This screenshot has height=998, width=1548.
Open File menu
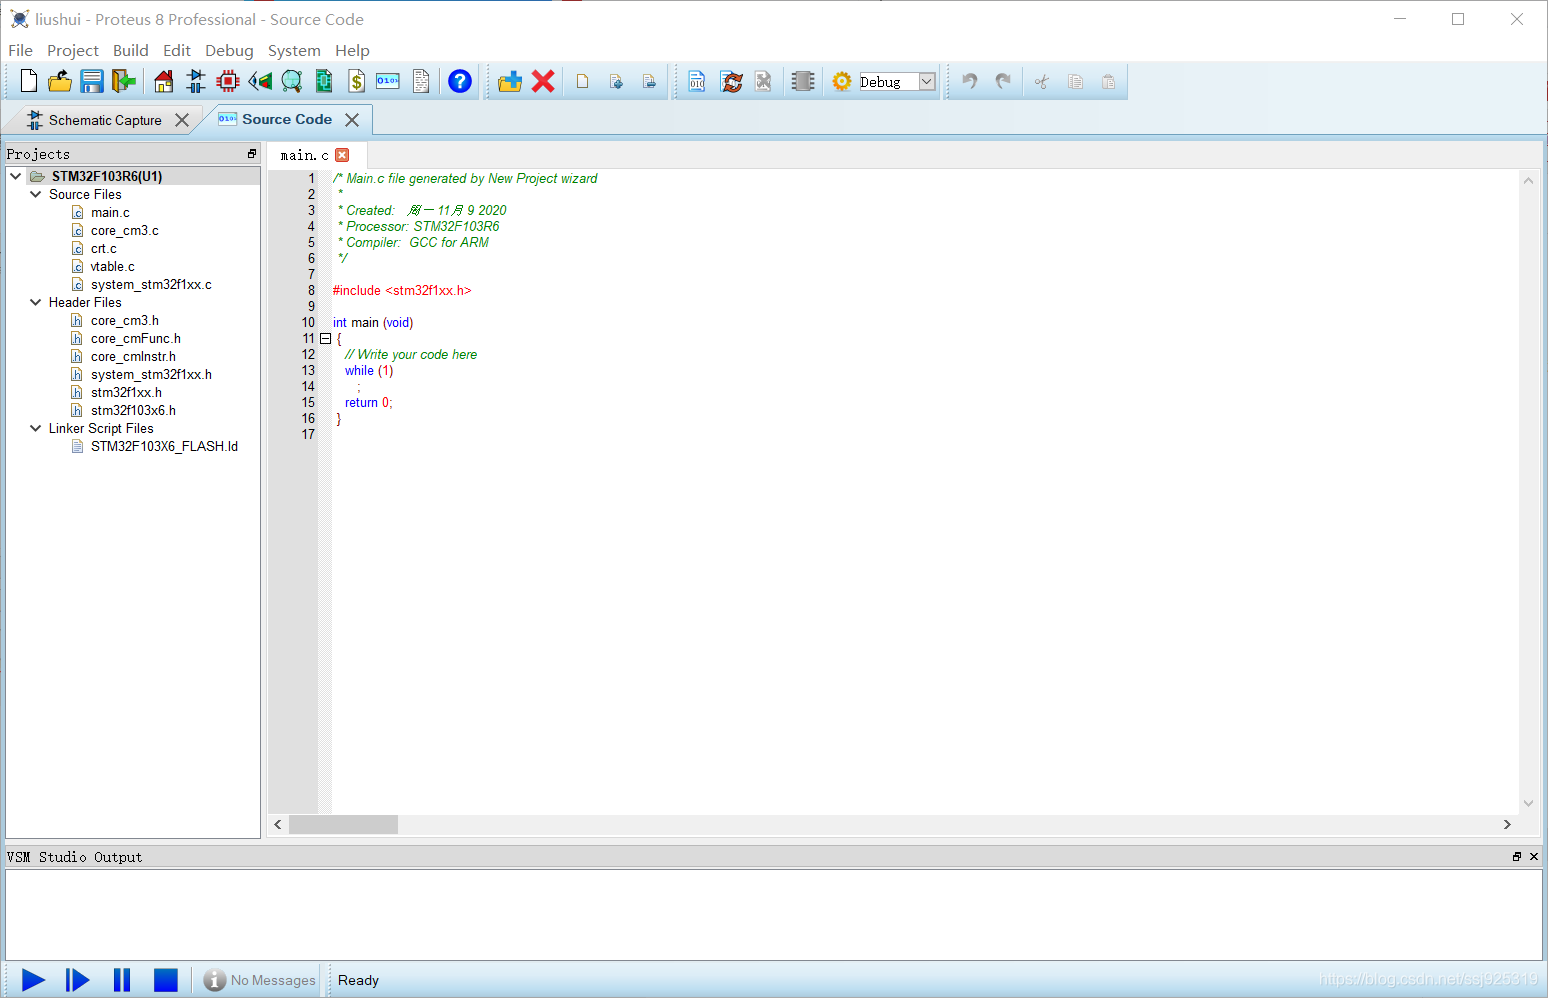pyautogui.click(x=20, y=50)
